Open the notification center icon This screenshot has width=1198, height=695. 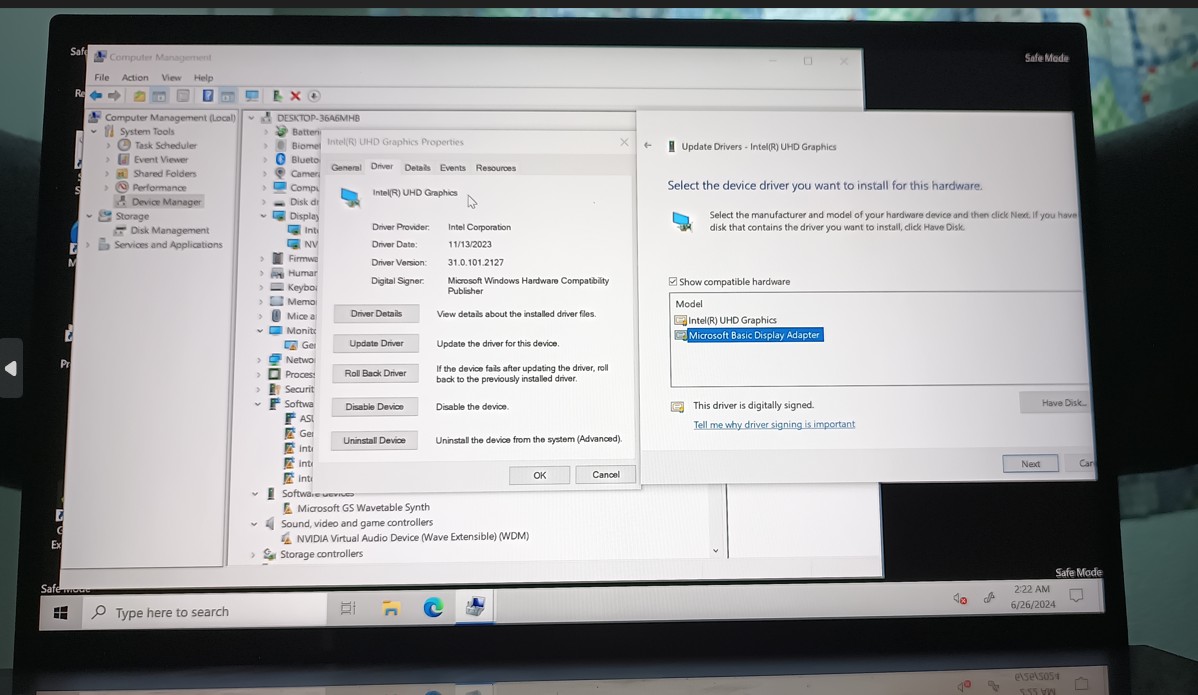1077,596
